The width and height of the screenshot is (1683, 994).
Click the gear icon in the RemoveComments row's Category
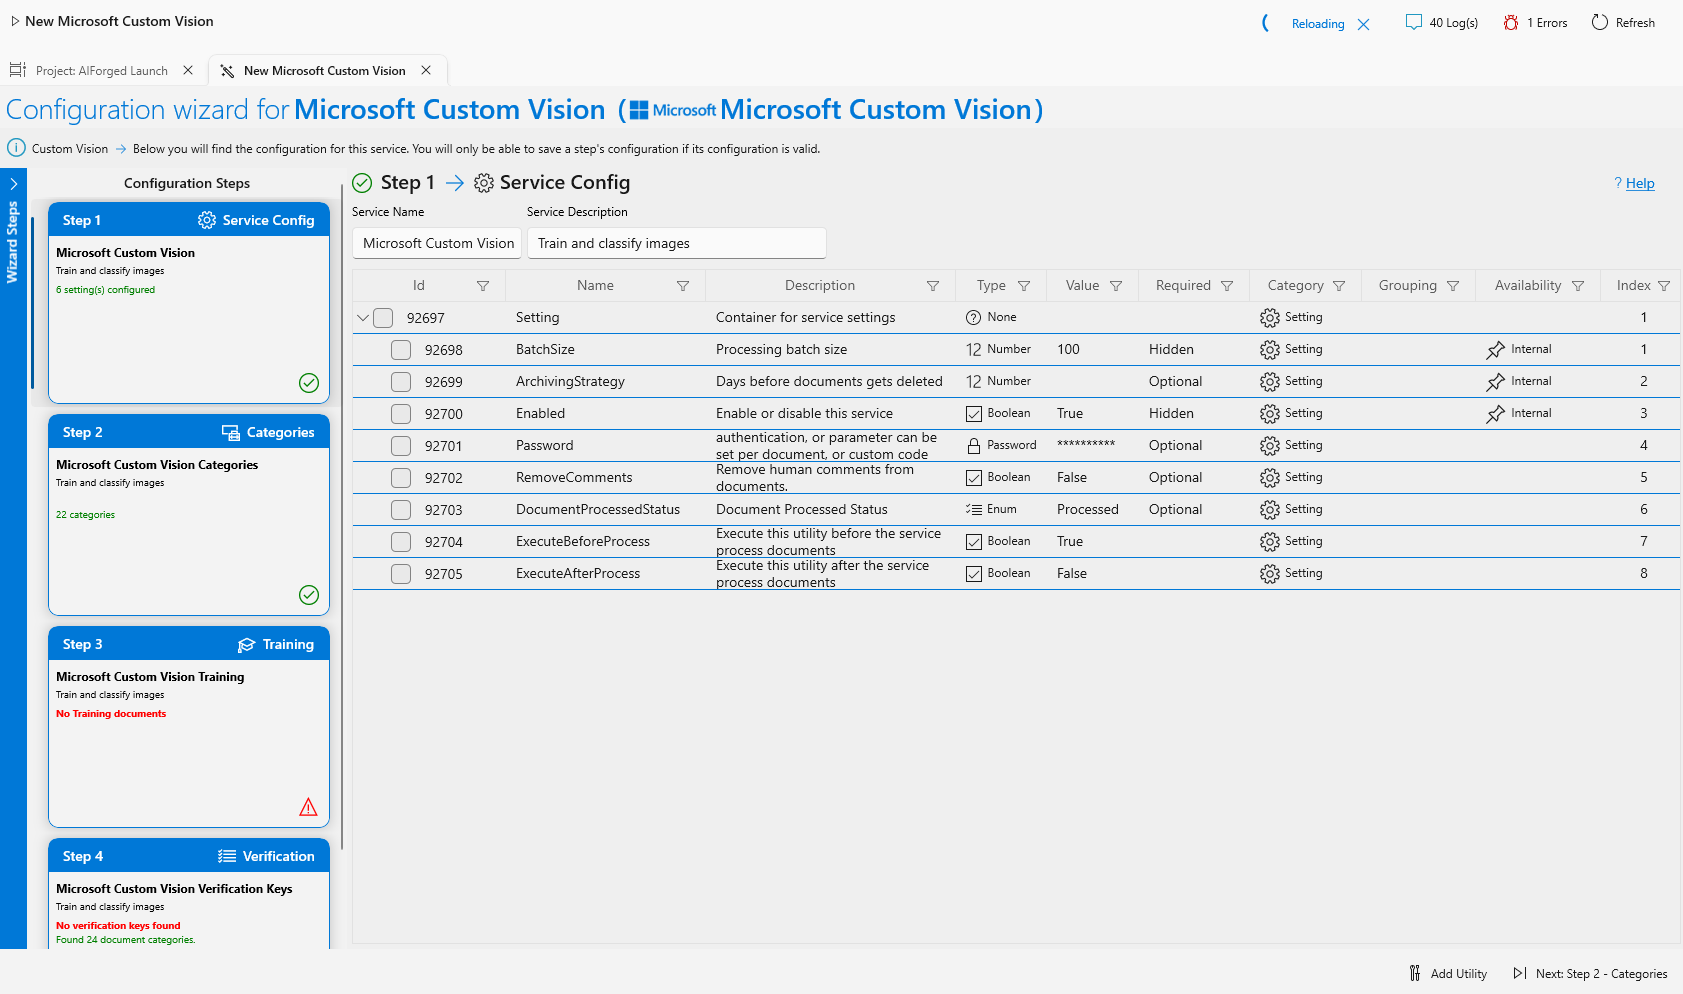[x=1270, y=478]
